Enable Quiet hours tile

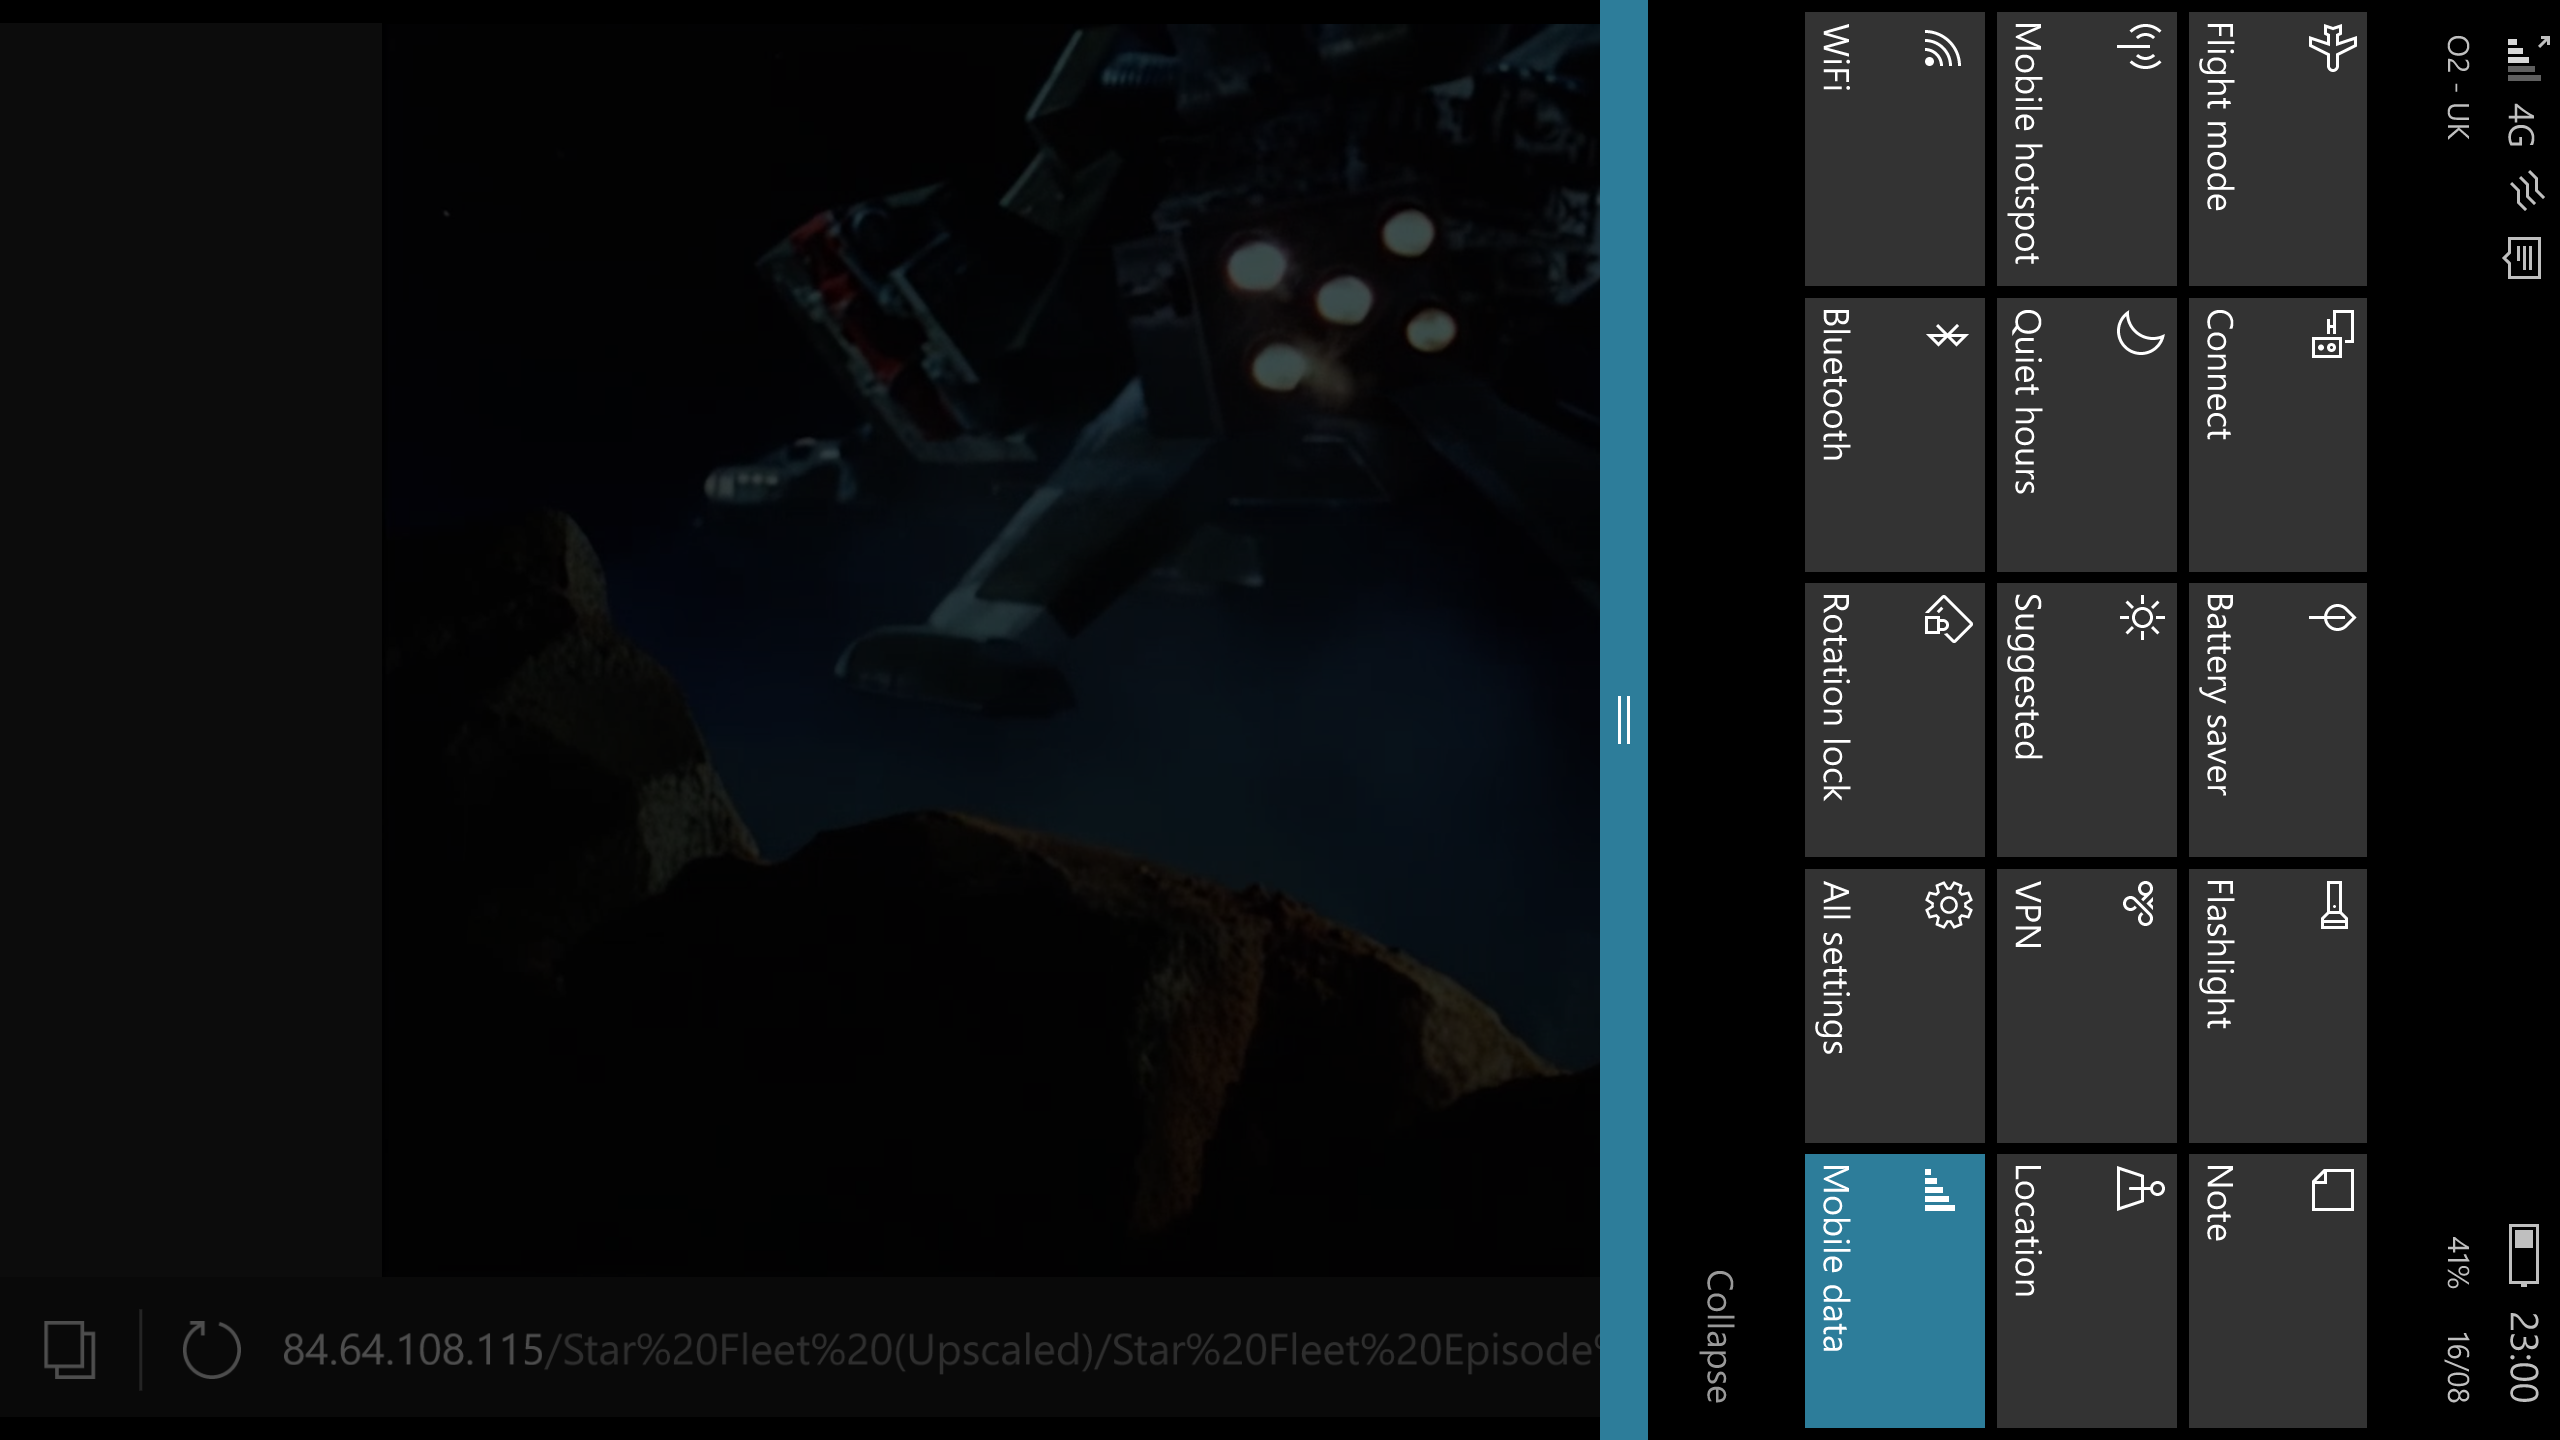click(x=2086, y=435)
